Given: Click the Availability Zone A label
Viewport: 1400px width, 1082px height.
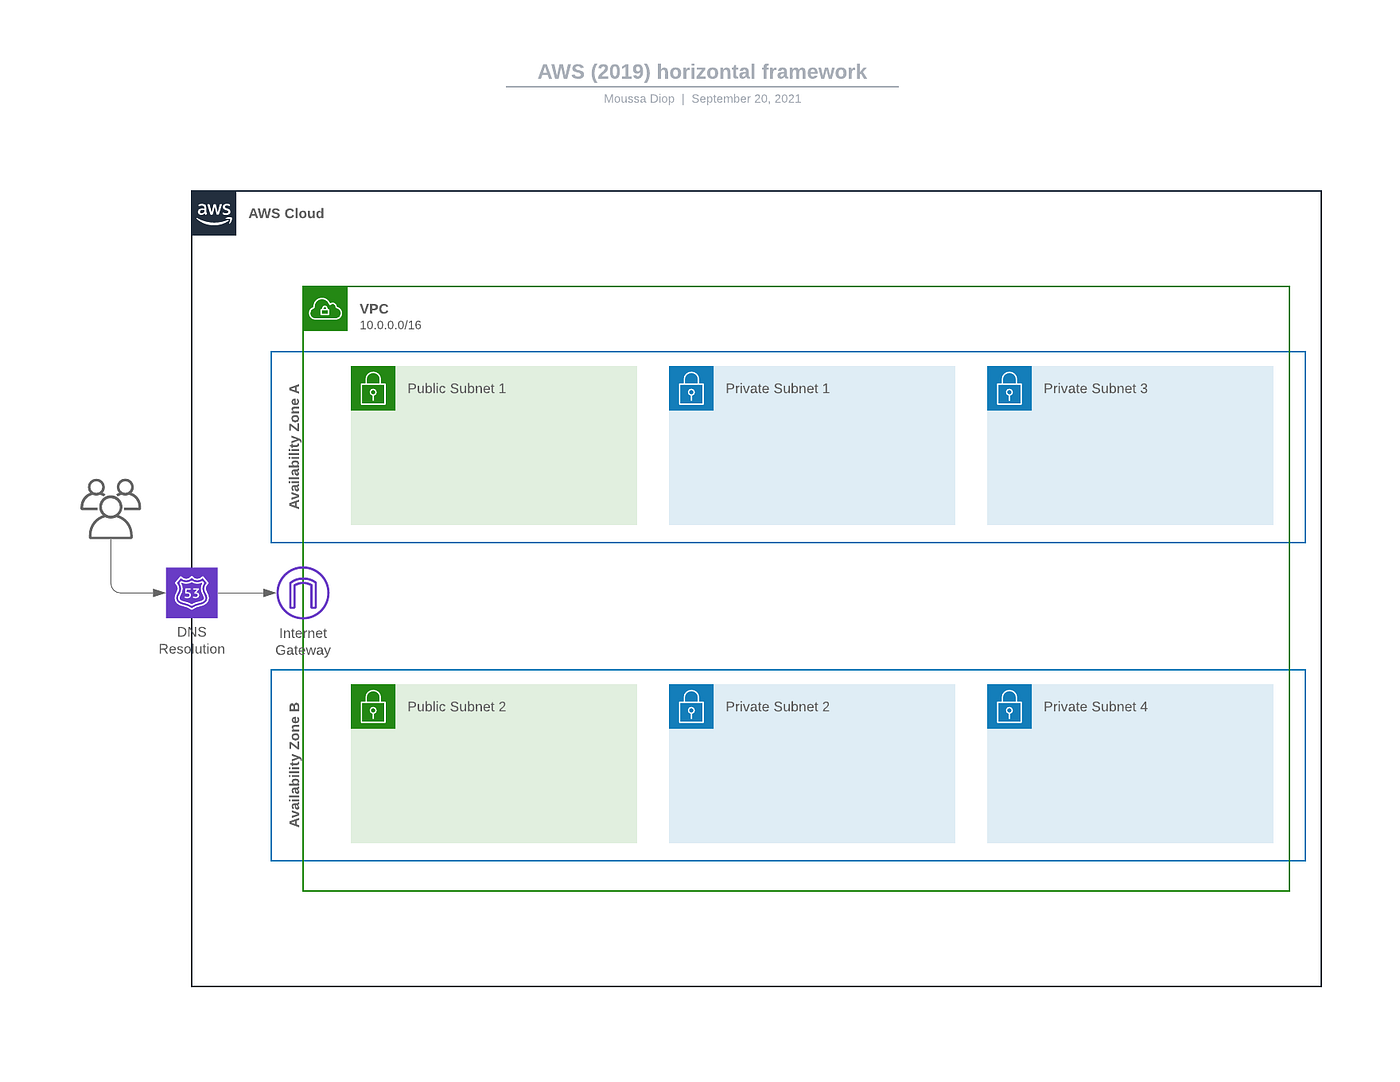Looking at the screenshot, I should click(x=293, y=446).
